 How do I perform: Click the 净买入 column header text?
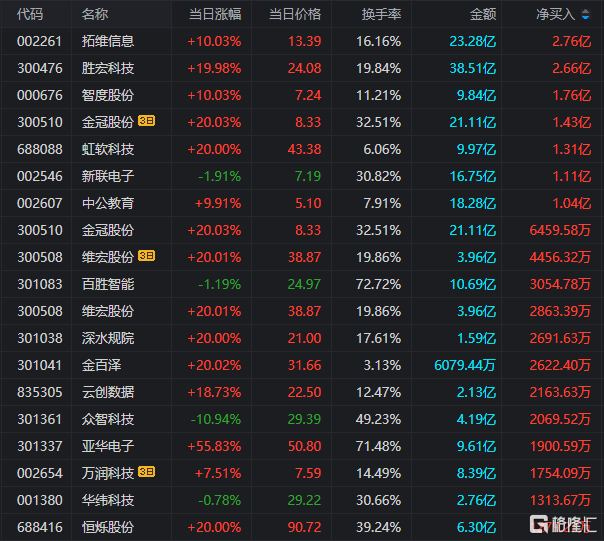point(556,14)
